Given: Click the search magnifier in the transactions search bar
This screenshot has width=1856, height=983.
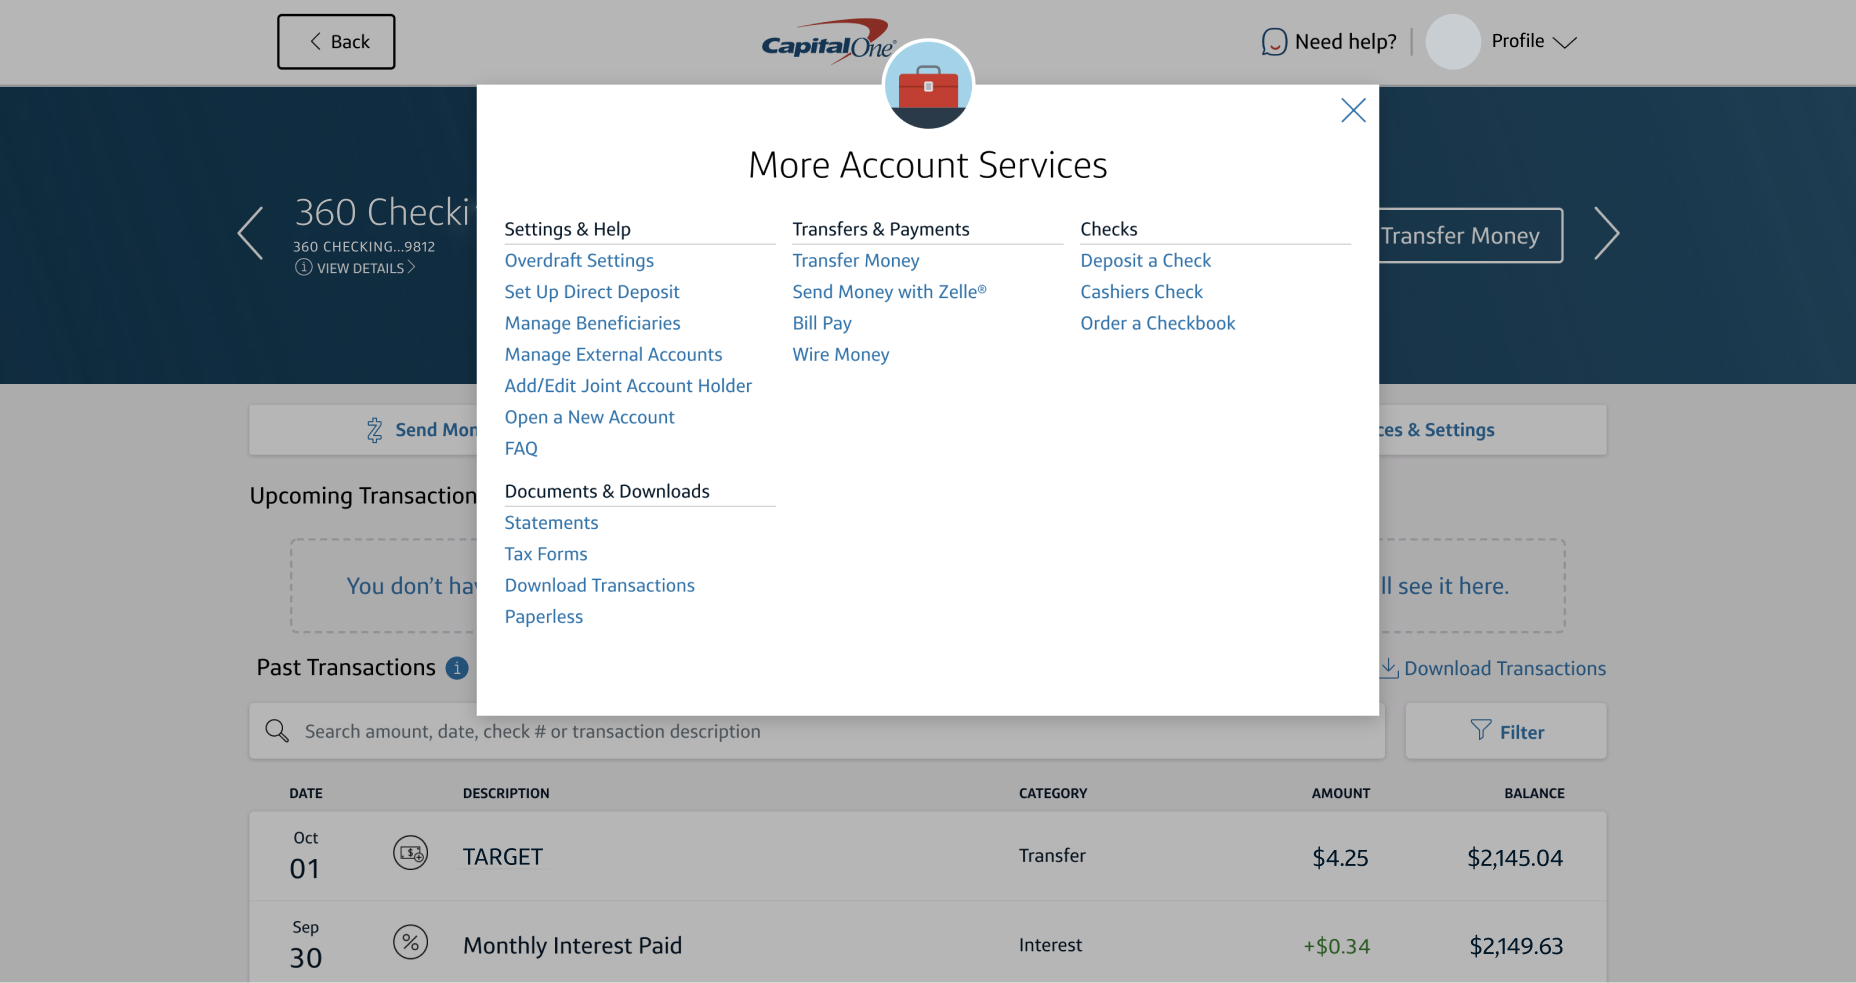Looking at the screenshot, I should (276, 731).
